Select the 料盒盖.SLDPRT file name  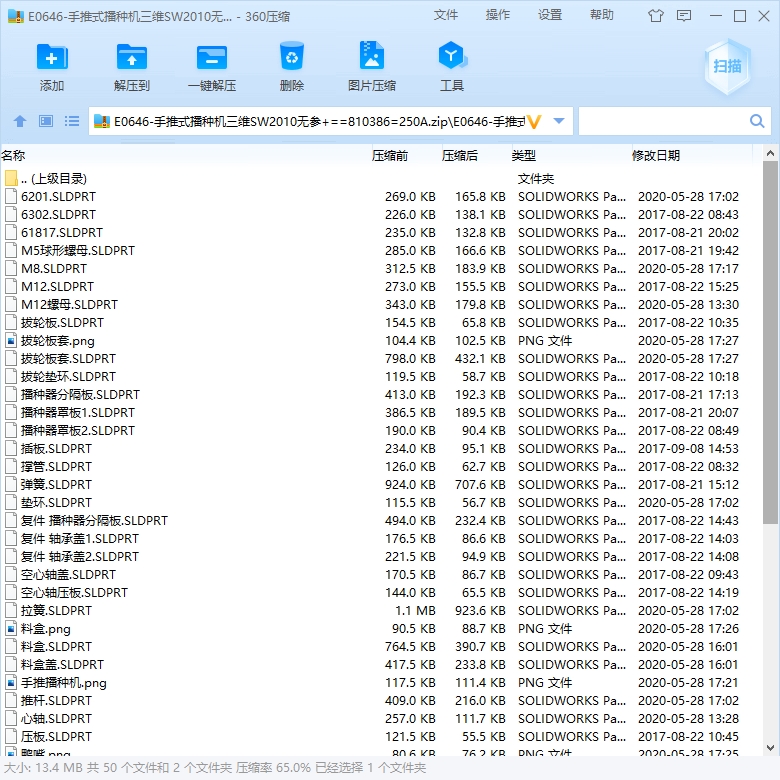click(62, 665)
